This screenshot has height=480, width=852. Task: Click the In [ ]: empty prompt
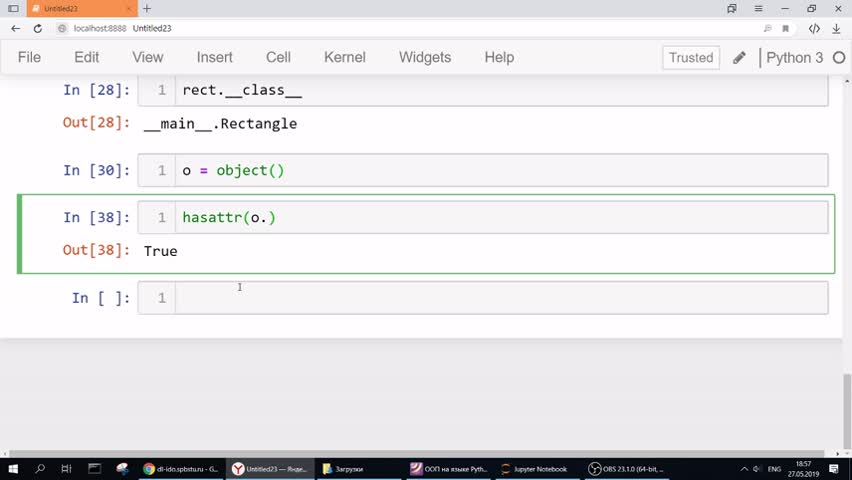pyautogui.click(x=101, y=298)
